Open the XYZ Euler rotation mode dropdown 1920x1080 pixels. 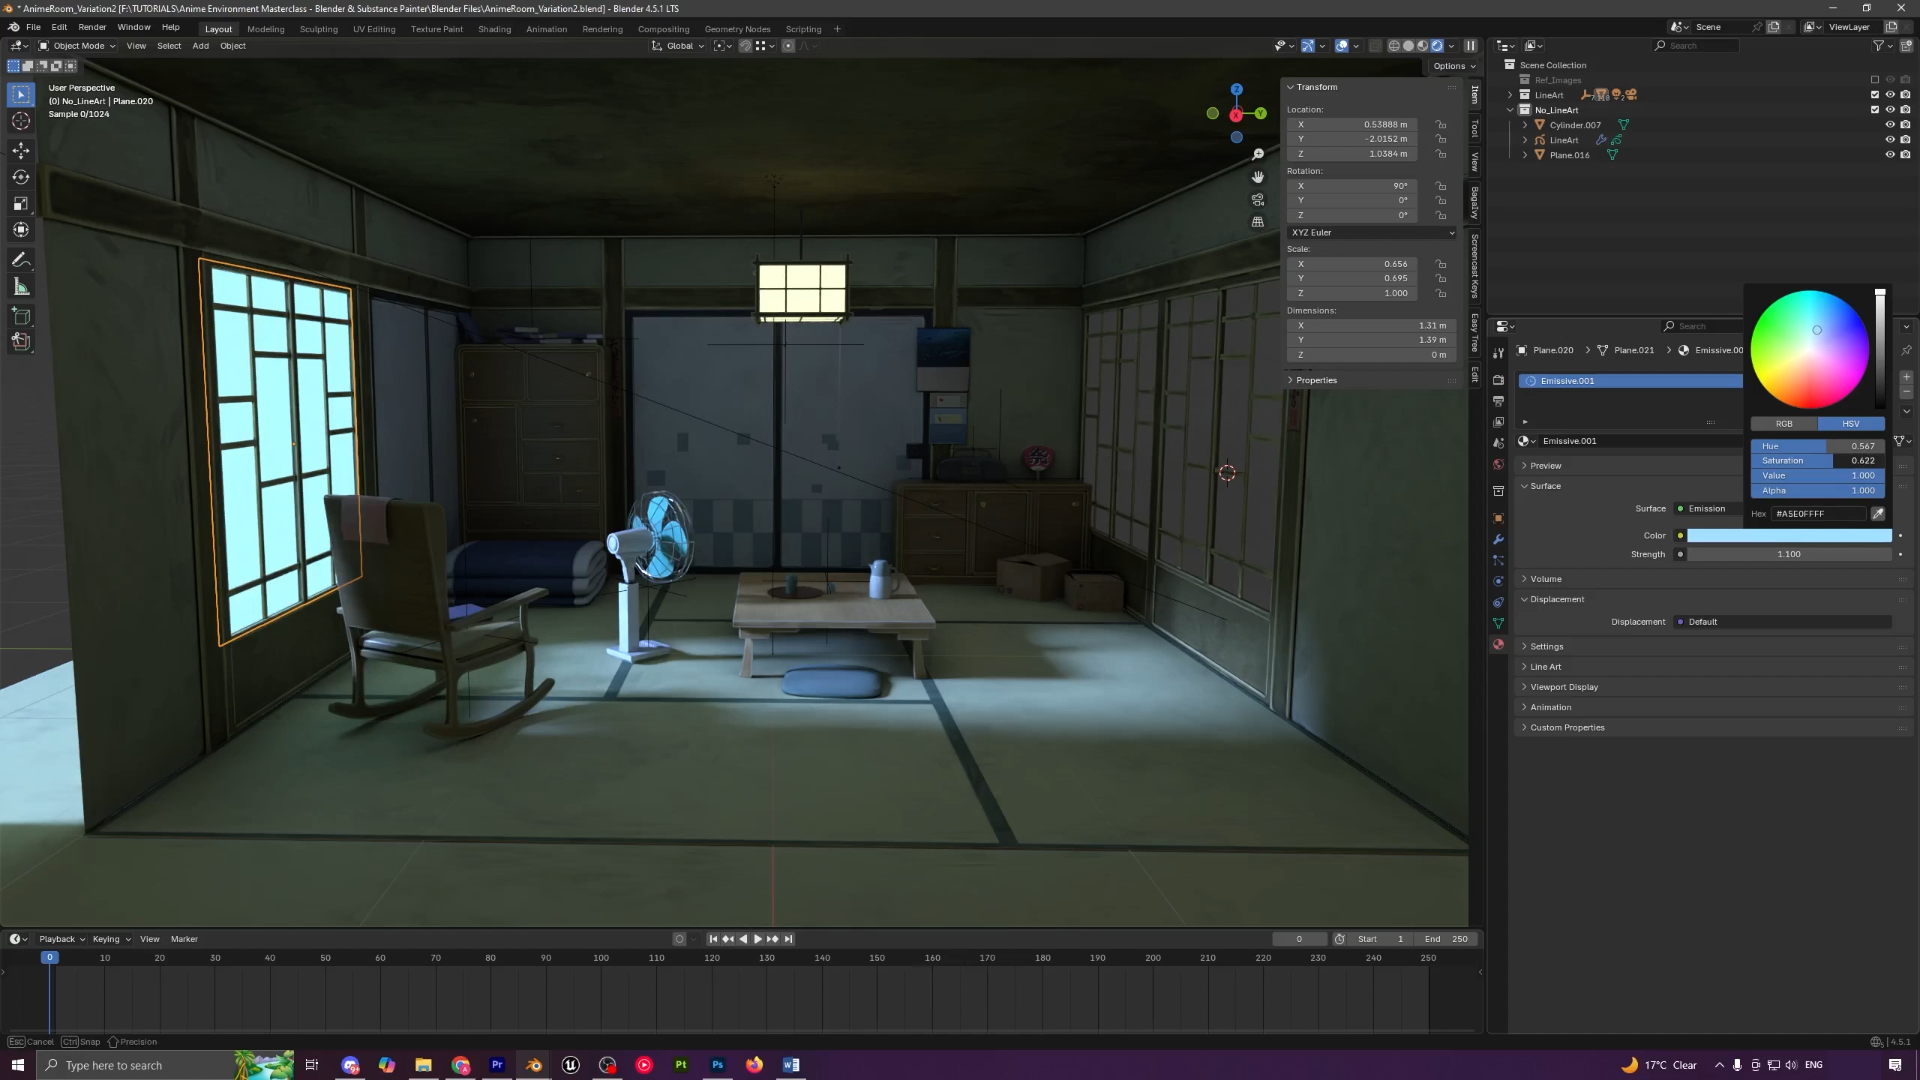click(x=1372, y=232)
